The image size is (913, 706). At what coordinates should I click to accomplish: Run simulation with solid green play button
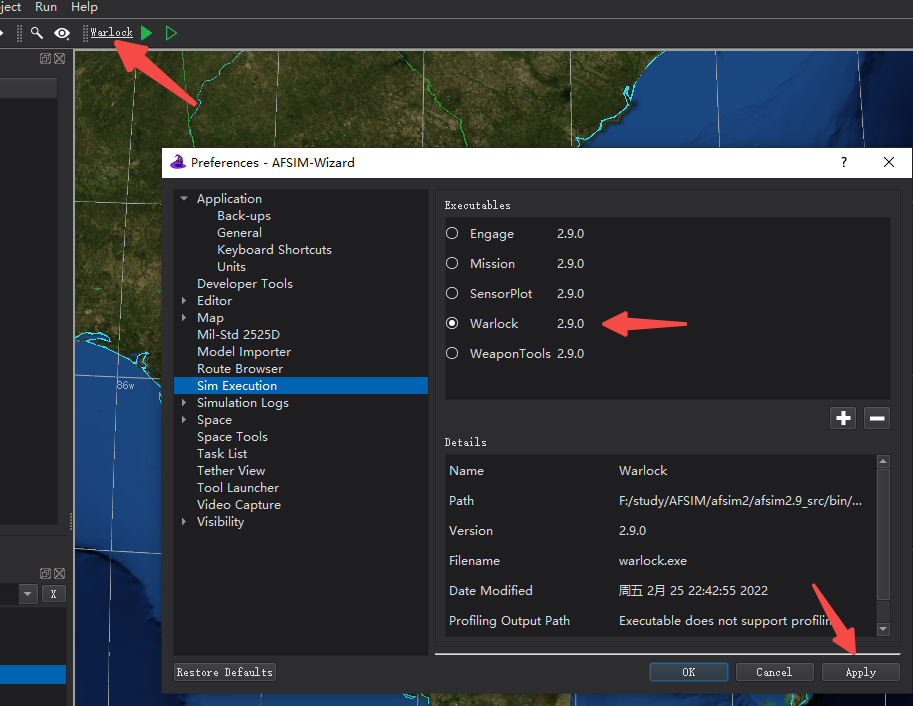[x=147, y=33]
